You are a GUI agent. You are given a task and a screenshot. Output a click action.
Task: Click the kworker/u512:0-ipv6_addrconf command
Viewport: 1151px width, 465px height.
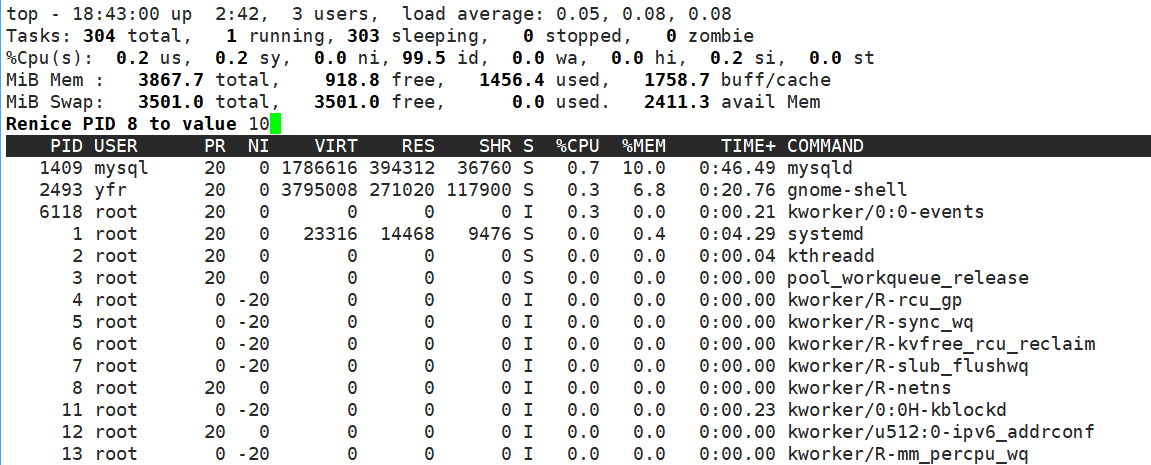pyautogui.click(x=941, y=432)
